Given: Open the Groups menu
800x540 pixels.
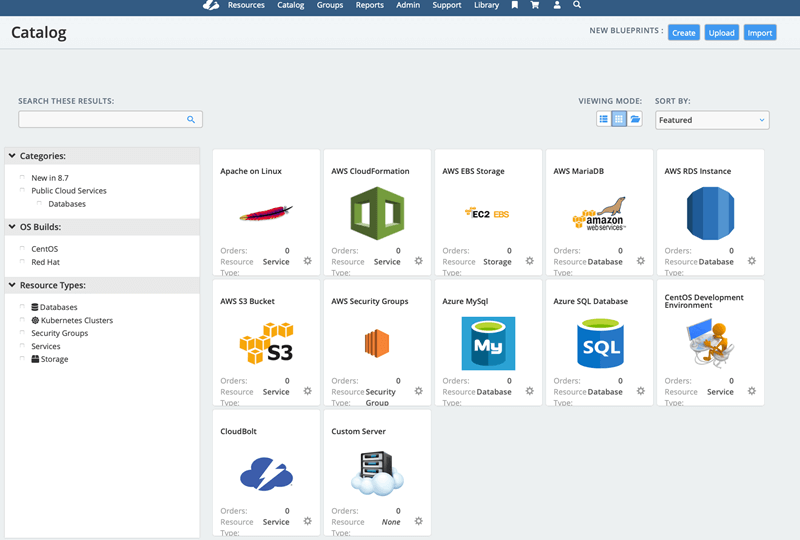Looking at the screenshot, I should click(x=330, y=5).
